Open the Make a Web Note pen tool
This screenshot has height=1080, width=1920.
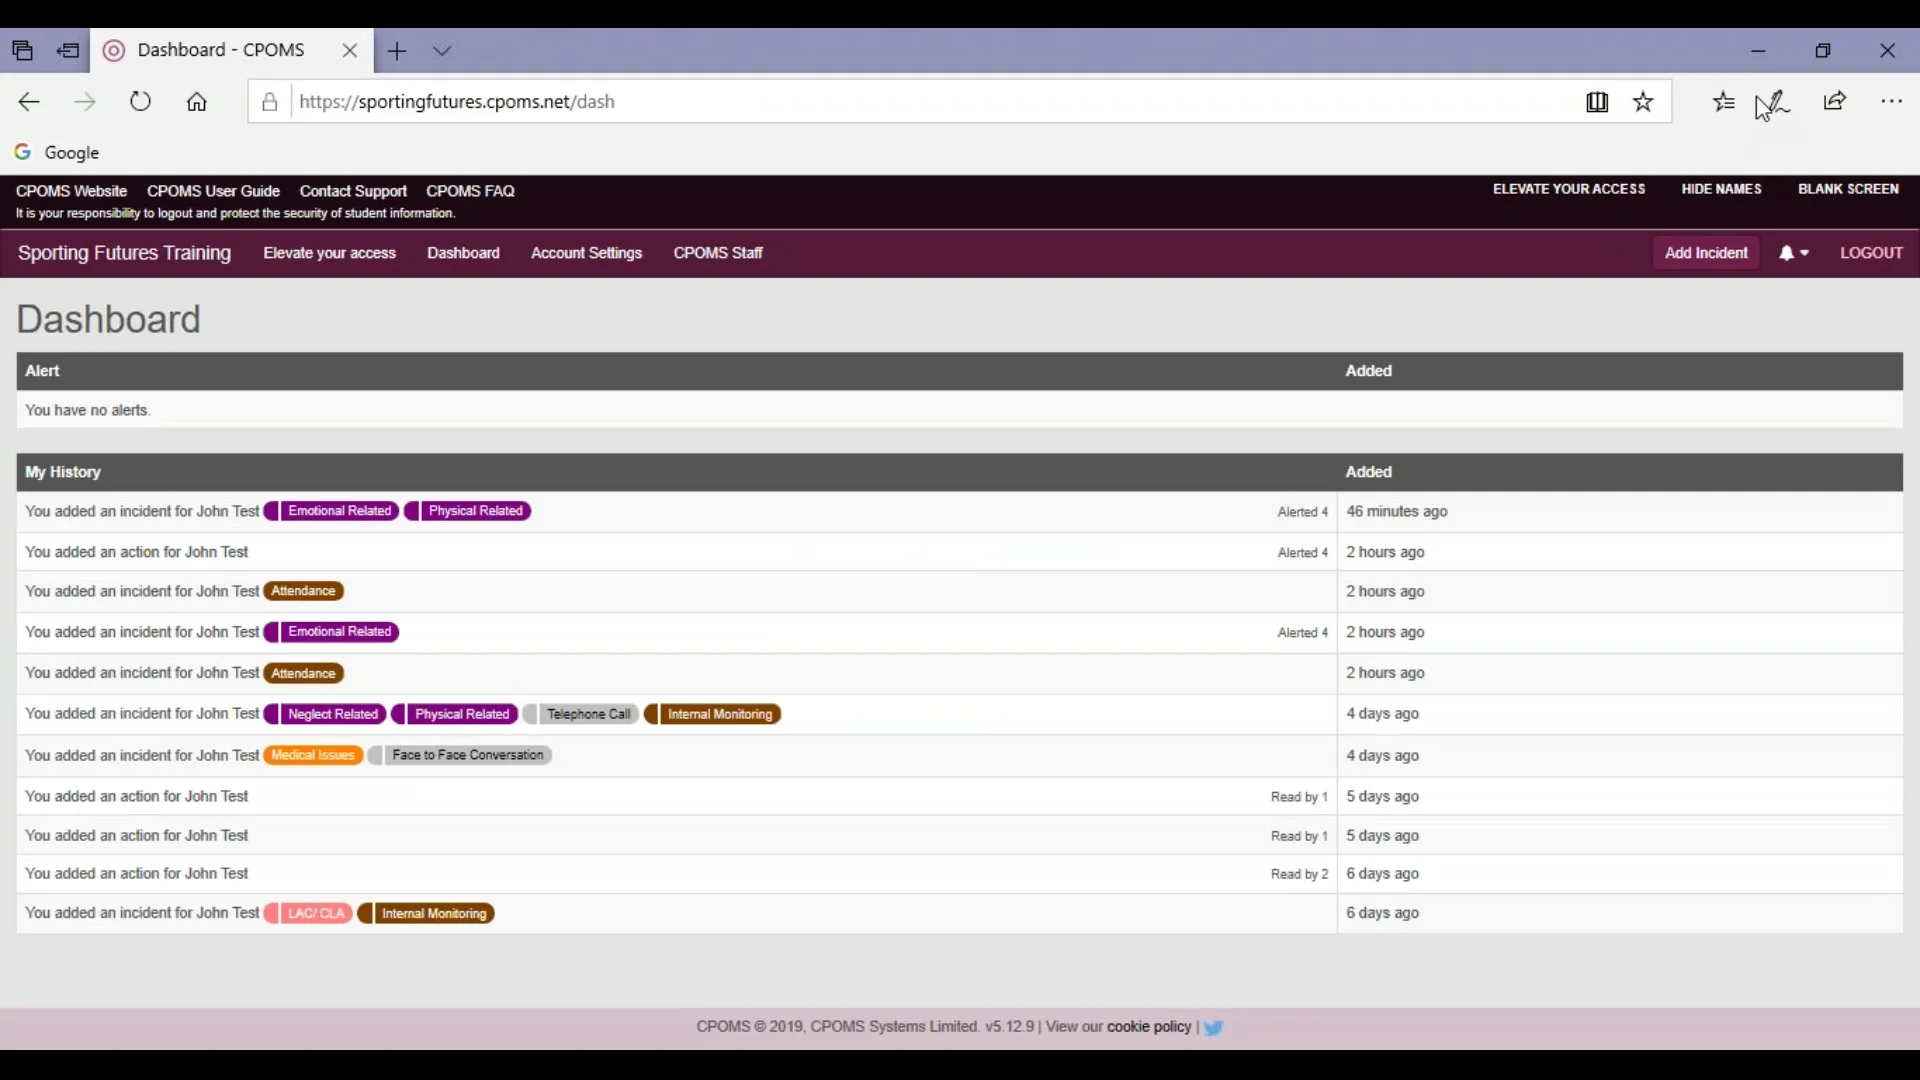(x=1774, y=101)
